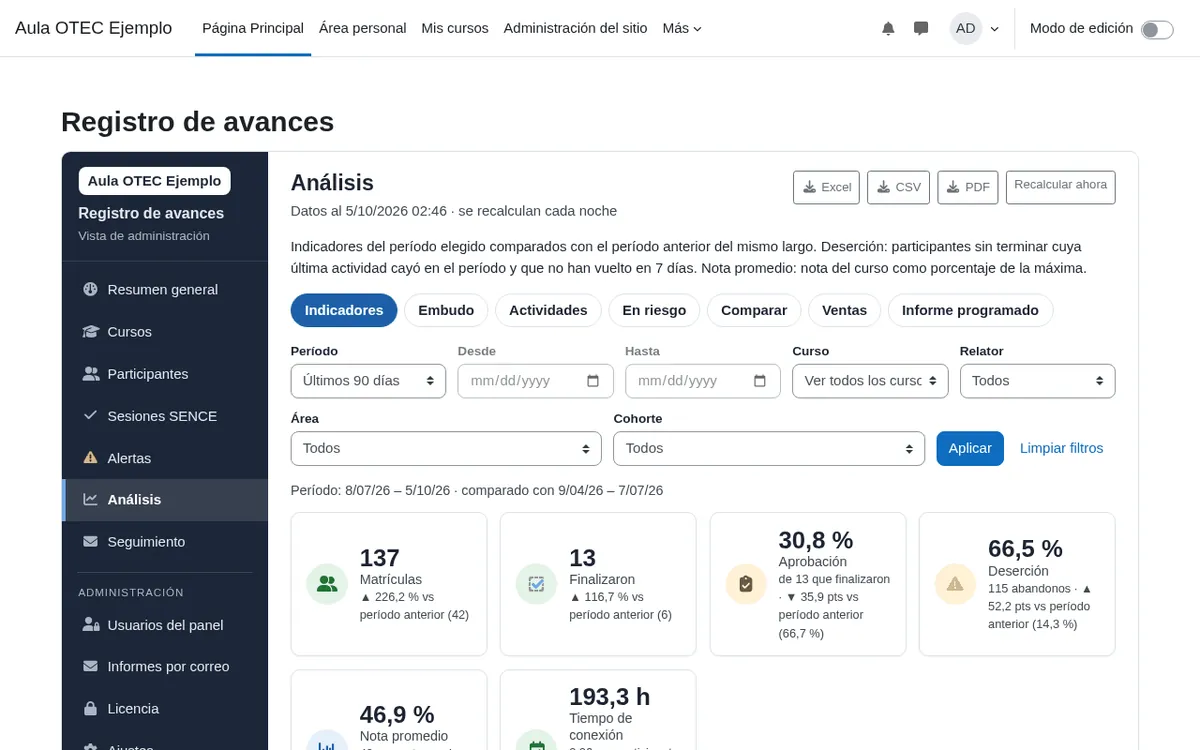Expand the Más navigation menu
The image size is (1200, 750).
682,28
